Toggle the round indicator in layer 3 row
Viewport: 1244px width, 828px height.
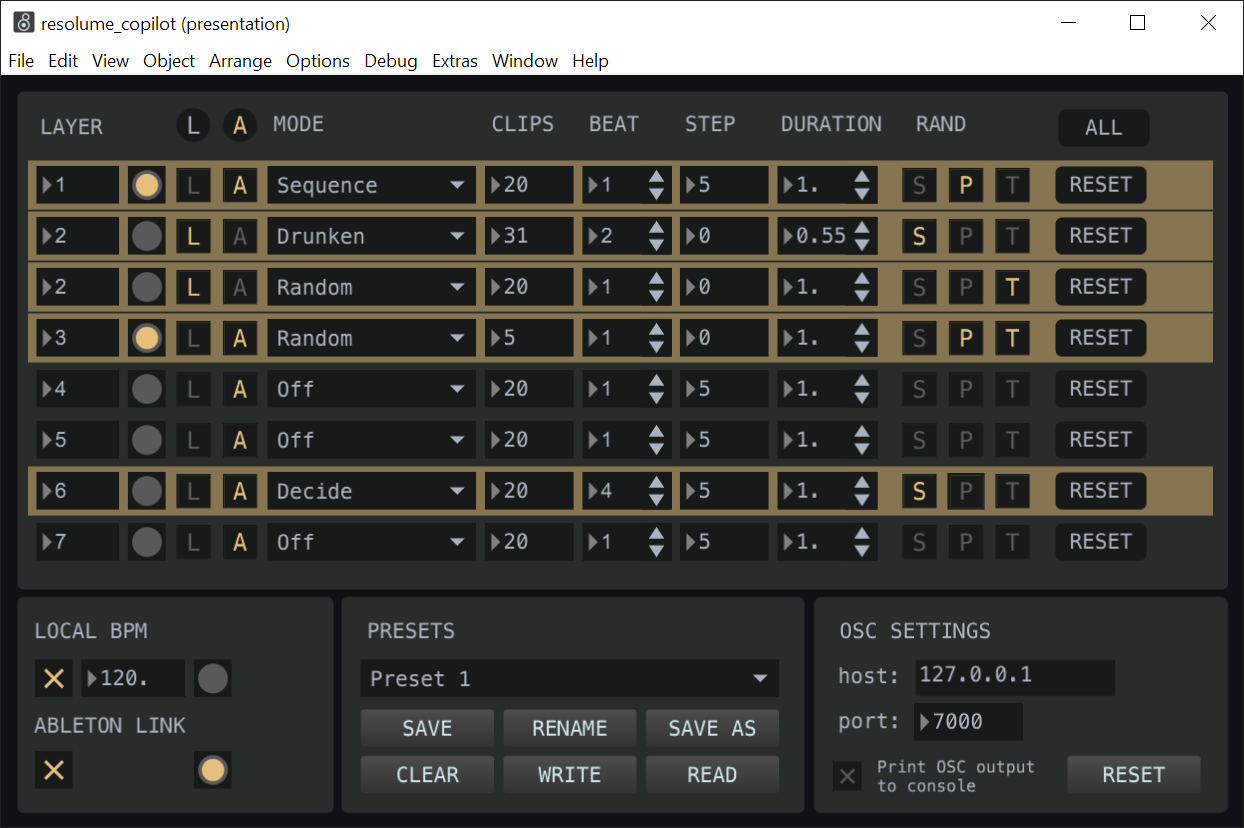click(147, 338)
